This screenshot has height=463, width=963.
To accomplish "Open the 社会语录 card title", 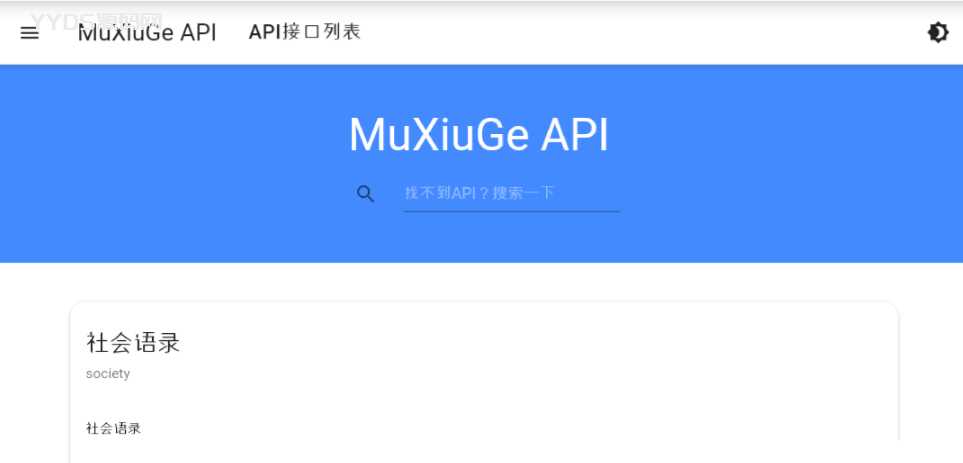I will click(133, 343).
